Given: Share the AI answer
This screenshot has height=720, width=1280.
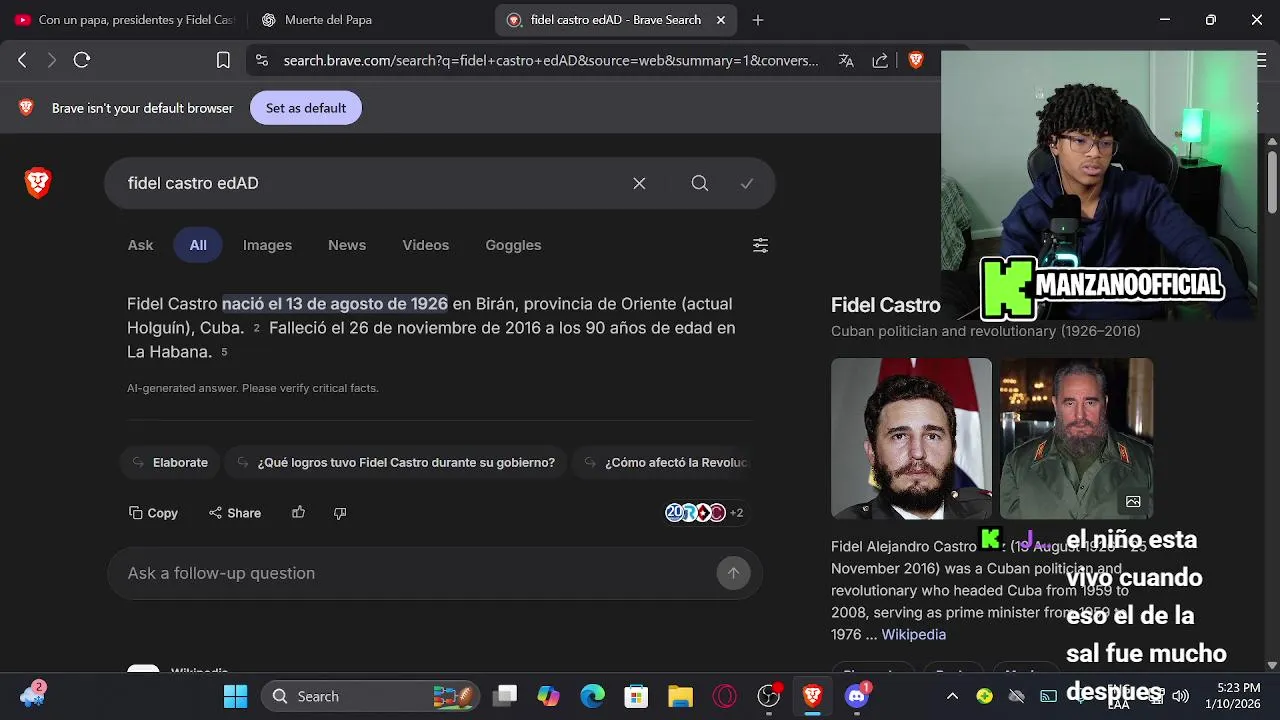Looking at the screenshot, I should pyautogui.click(x=235, y=513).
